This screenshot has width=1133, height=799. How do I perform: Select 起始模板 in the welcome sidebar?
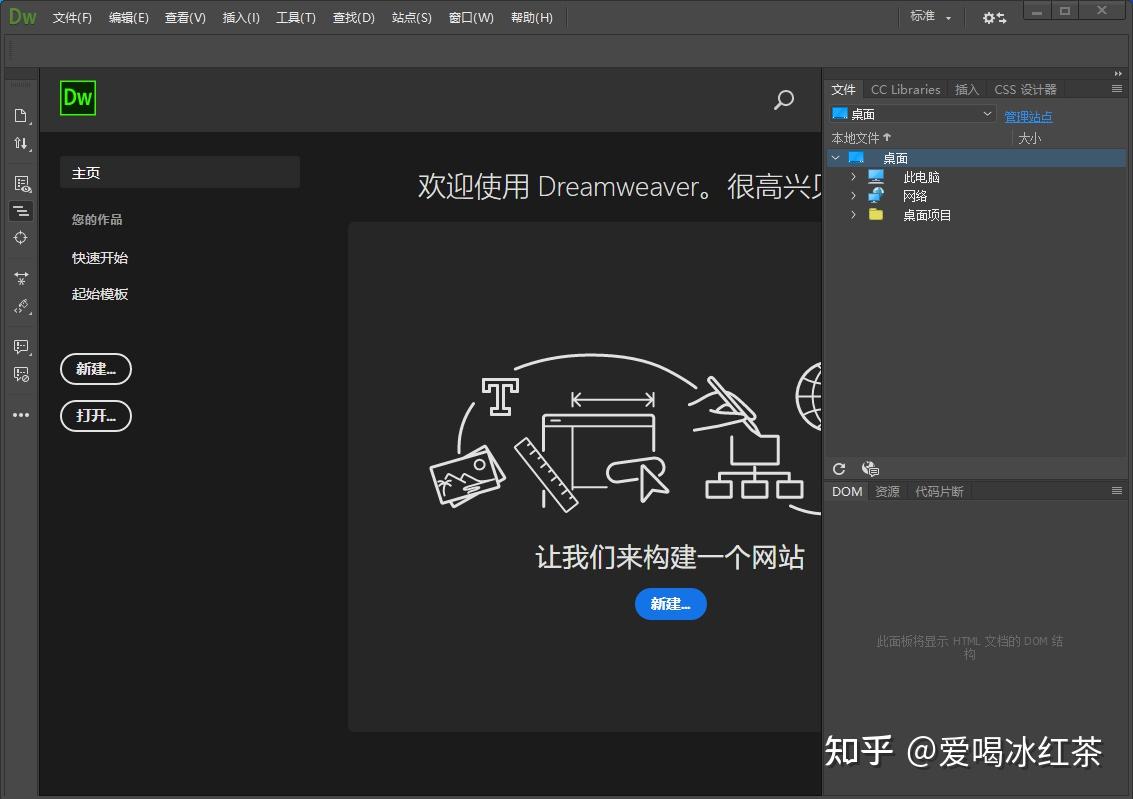(x=100, y=293)
